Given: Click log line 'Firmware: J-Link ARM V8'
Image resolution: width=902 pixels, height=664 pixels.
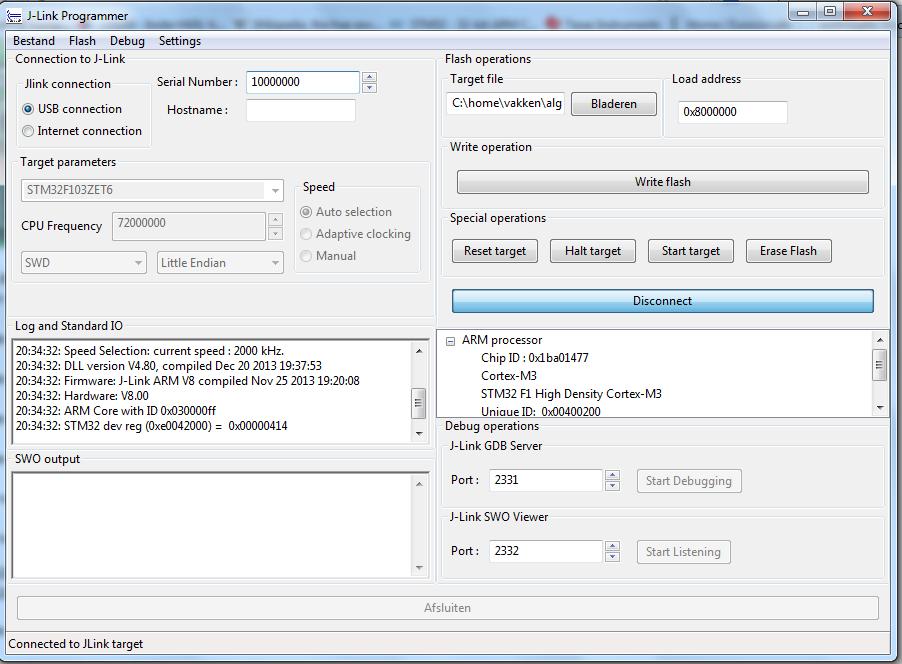Looking at the screenshot, I should (188, 381).
